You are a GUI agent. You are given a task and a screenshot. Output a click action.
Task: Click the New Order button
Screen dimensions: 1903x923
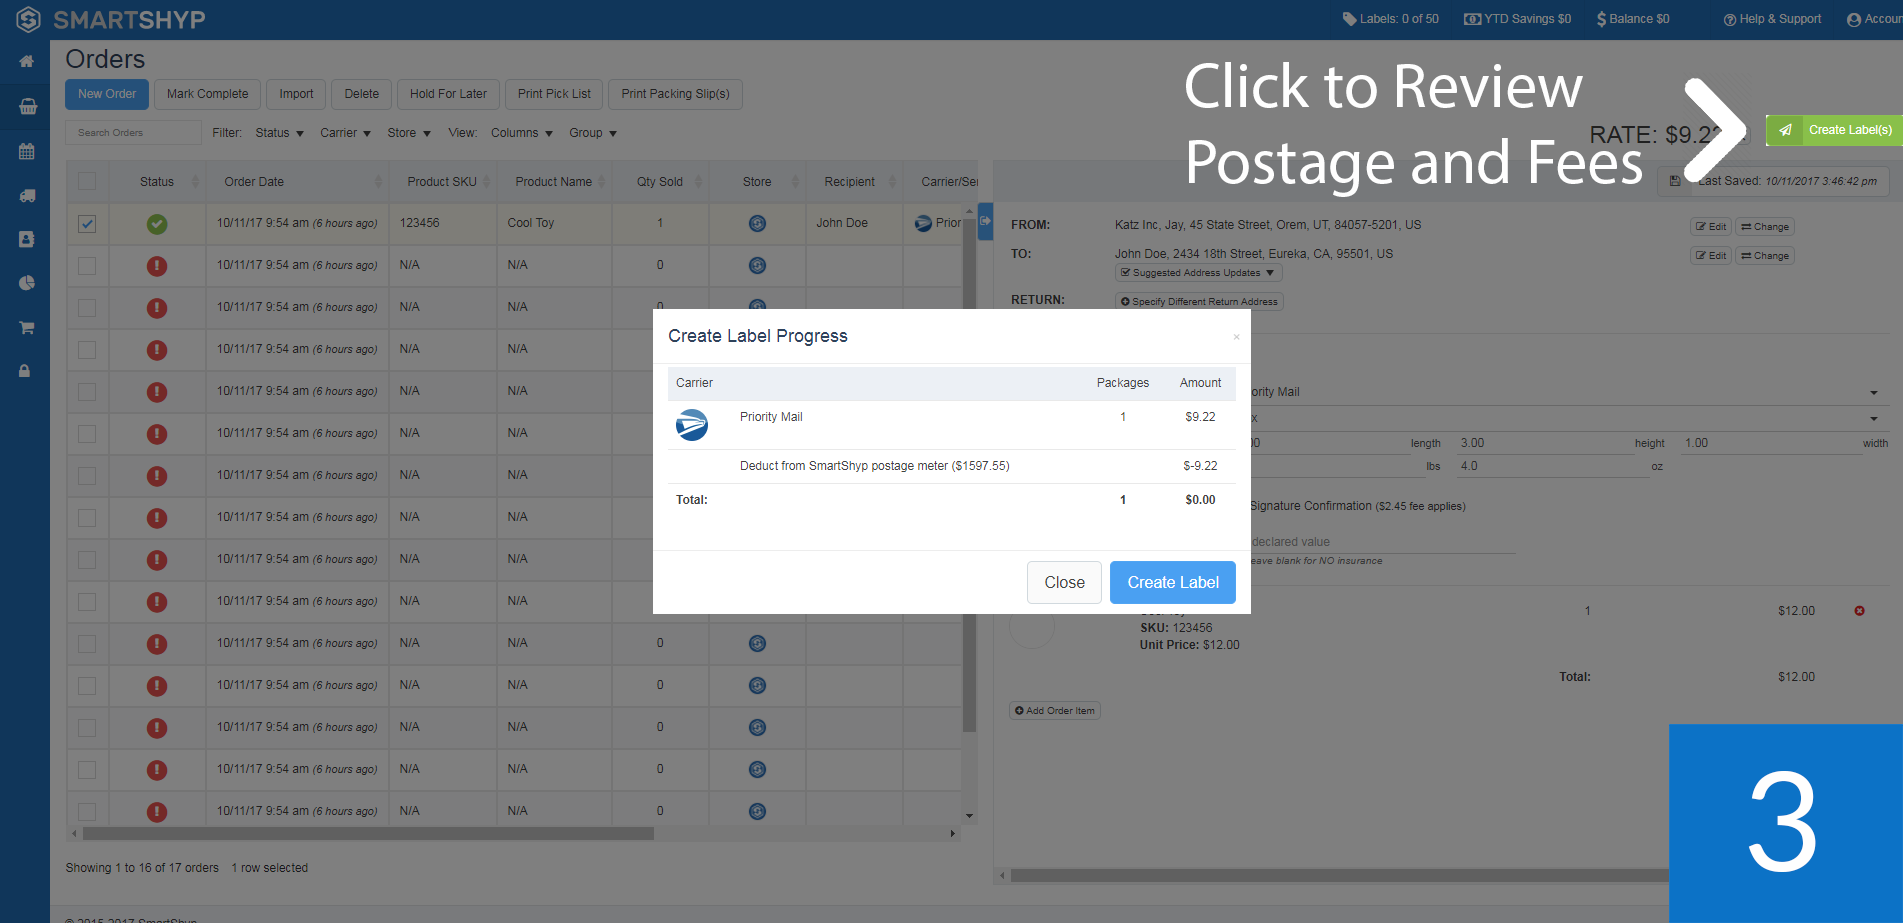click(x=107, y=94)
